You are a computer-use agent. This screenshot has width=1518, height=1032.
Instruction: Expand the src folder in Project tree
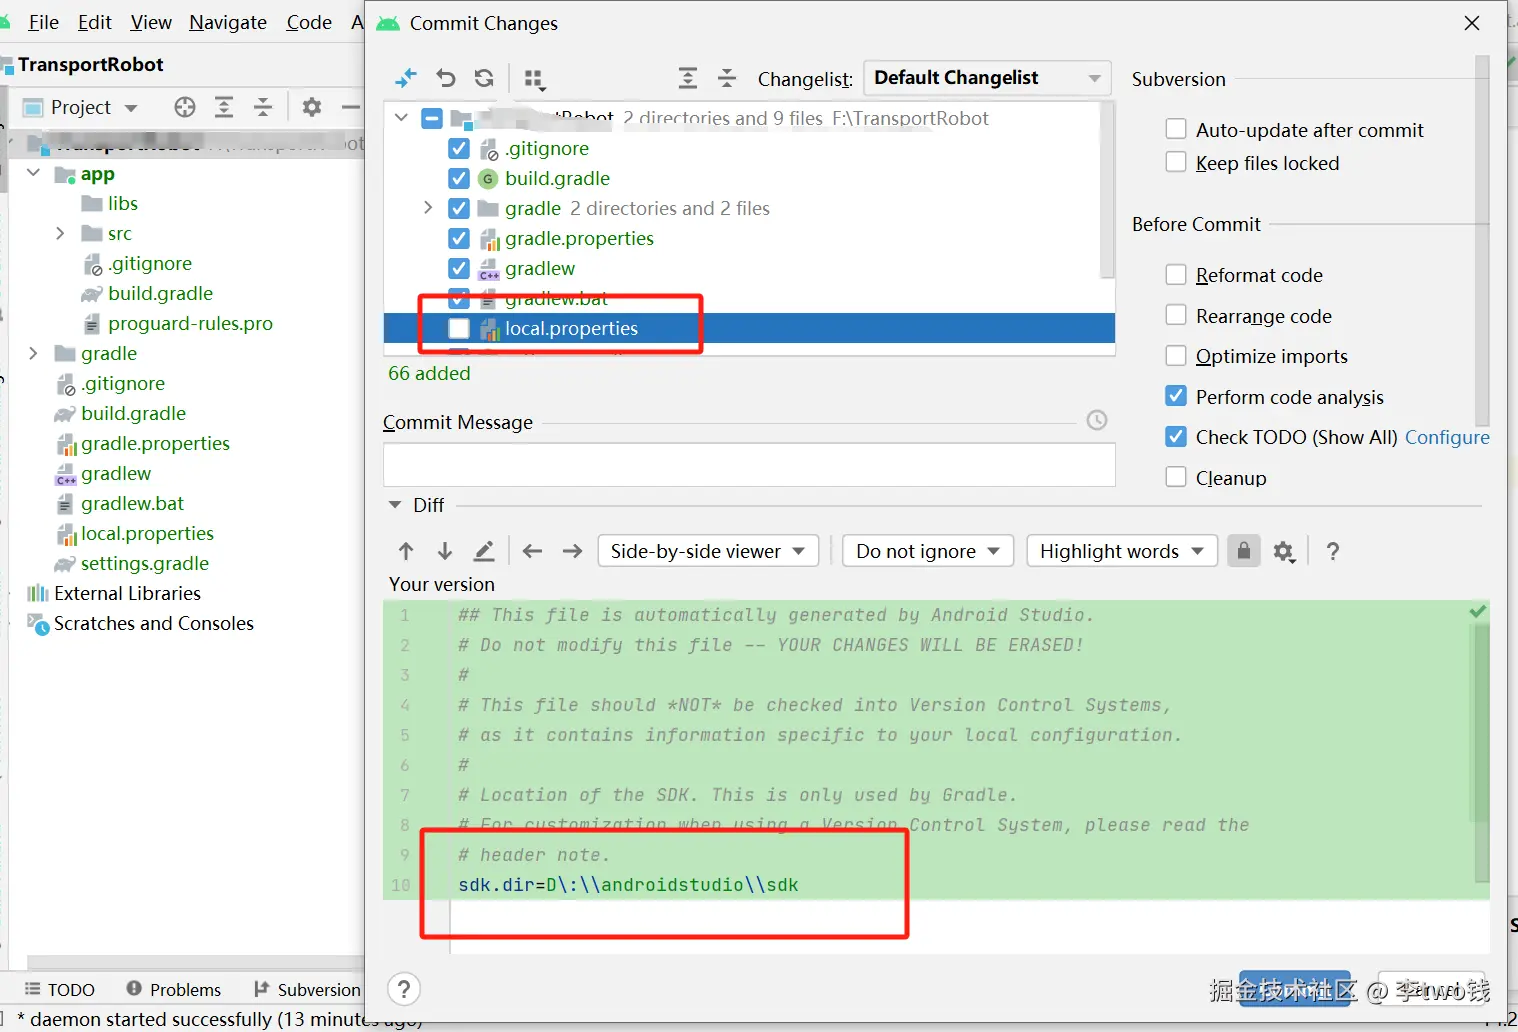(x=60, y=233)
